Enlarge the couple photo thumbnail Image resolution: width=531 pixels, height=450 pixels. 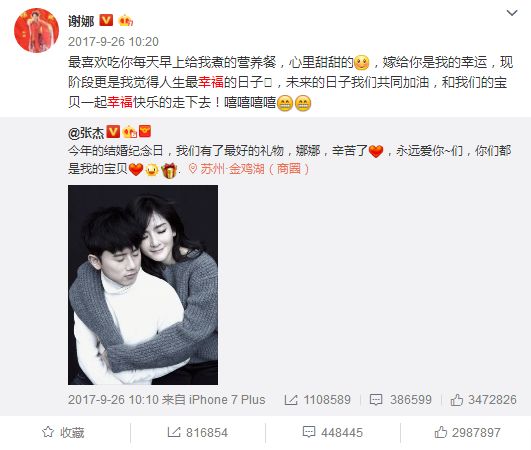pos(143,285)
